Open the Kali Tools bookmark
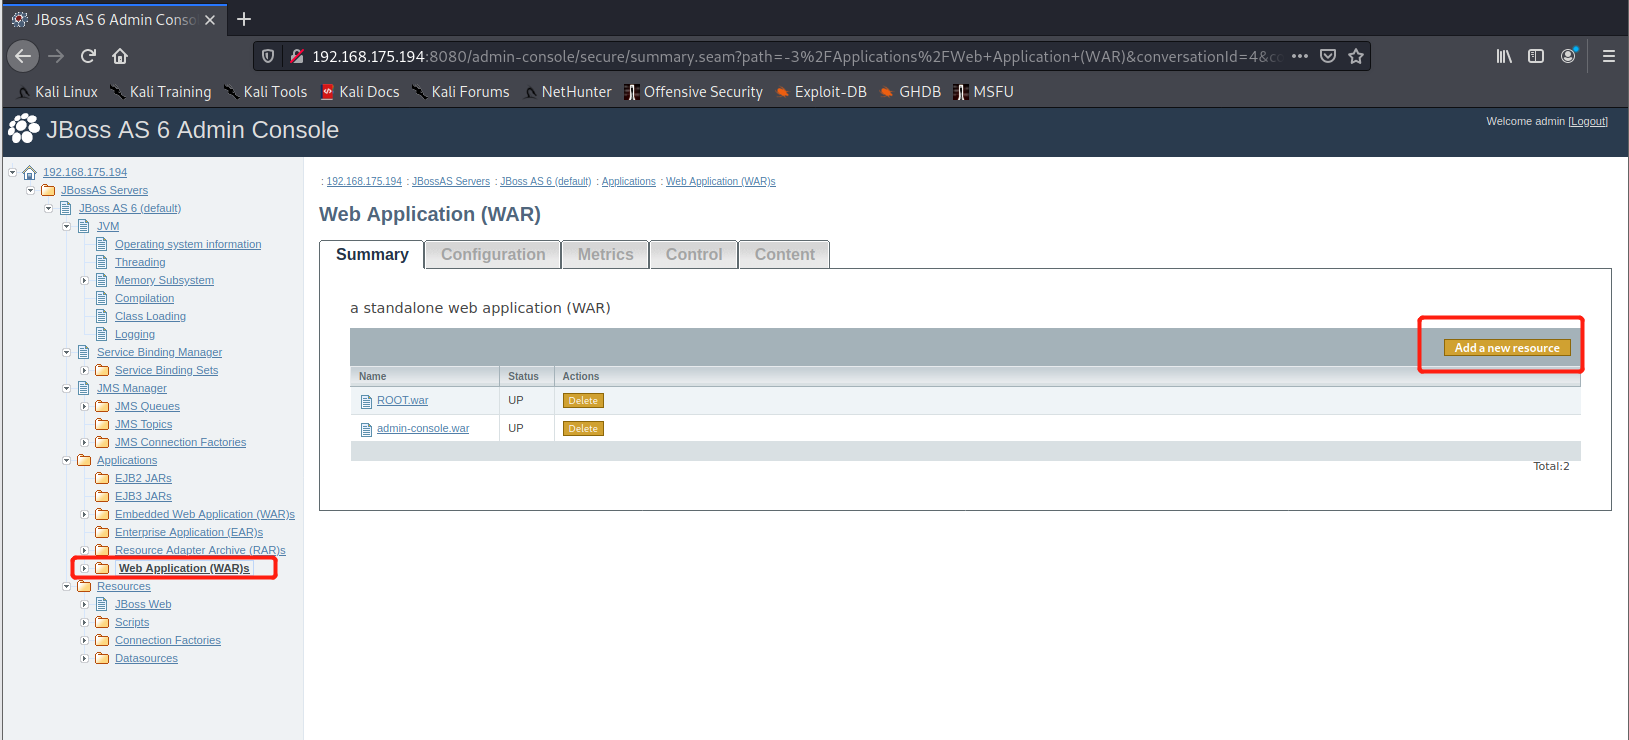This screenshot has width=1629, height=740. pos(266,92)
